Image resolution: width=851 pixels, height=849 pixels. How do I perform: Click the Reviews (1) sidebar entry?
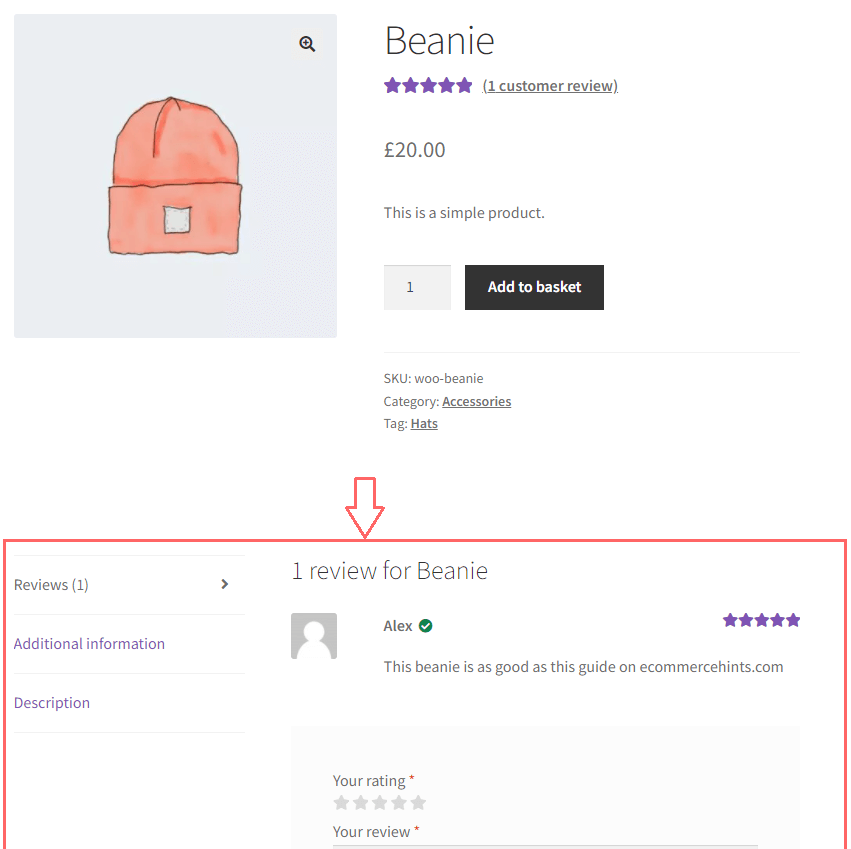pos(51,584)
